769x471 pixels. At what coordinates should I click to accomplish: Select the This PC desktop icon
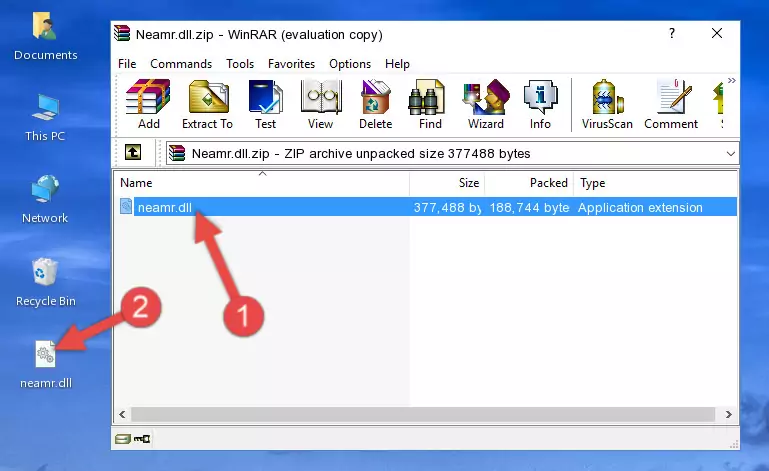tap(45, 118)
